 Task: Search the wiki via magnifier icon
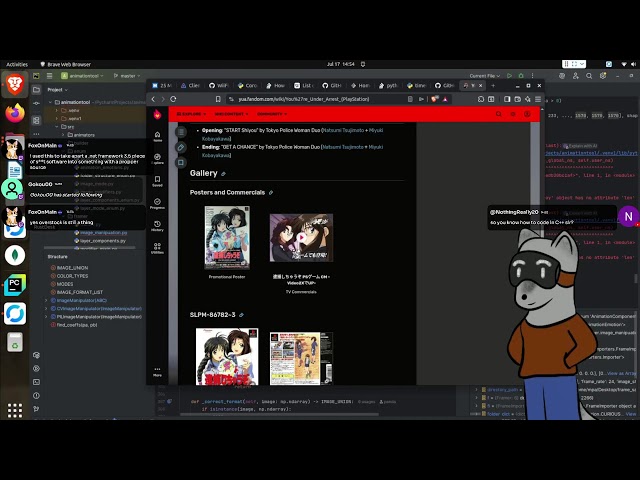498,114
